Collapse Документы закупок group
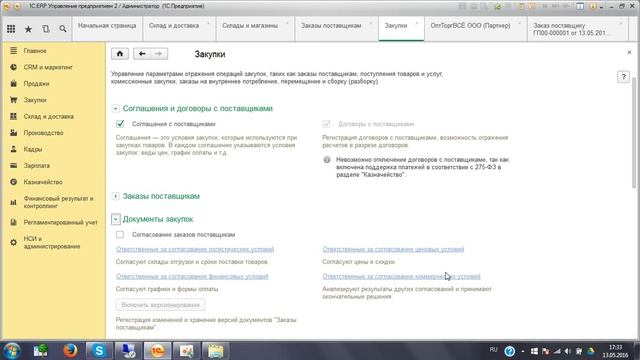 click(116, 219)
